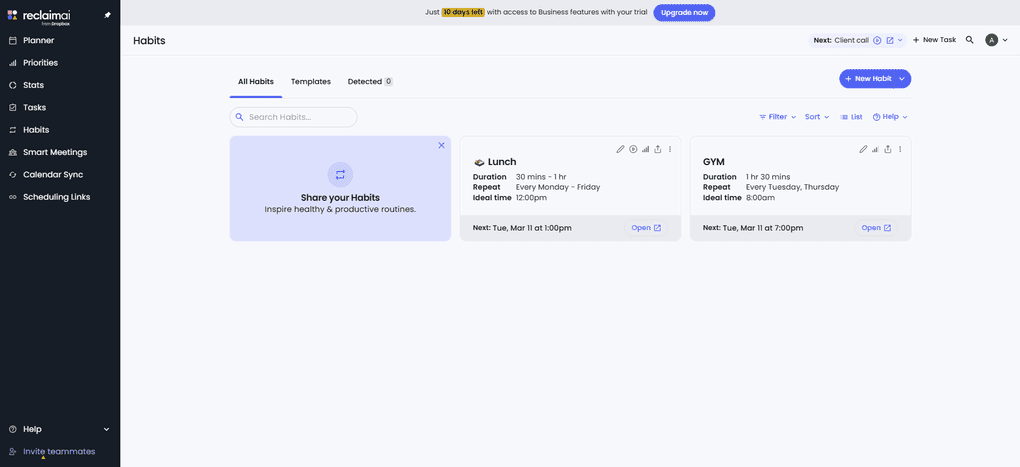The height and width of the screenshot is (467, 1020).
Task: Start the next Client call event
Action: 877,40
